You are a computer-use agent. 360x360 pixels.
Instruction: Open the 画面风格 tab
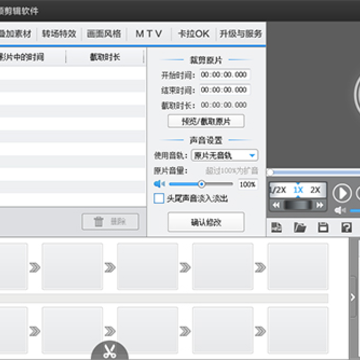(x=104, y=34)
